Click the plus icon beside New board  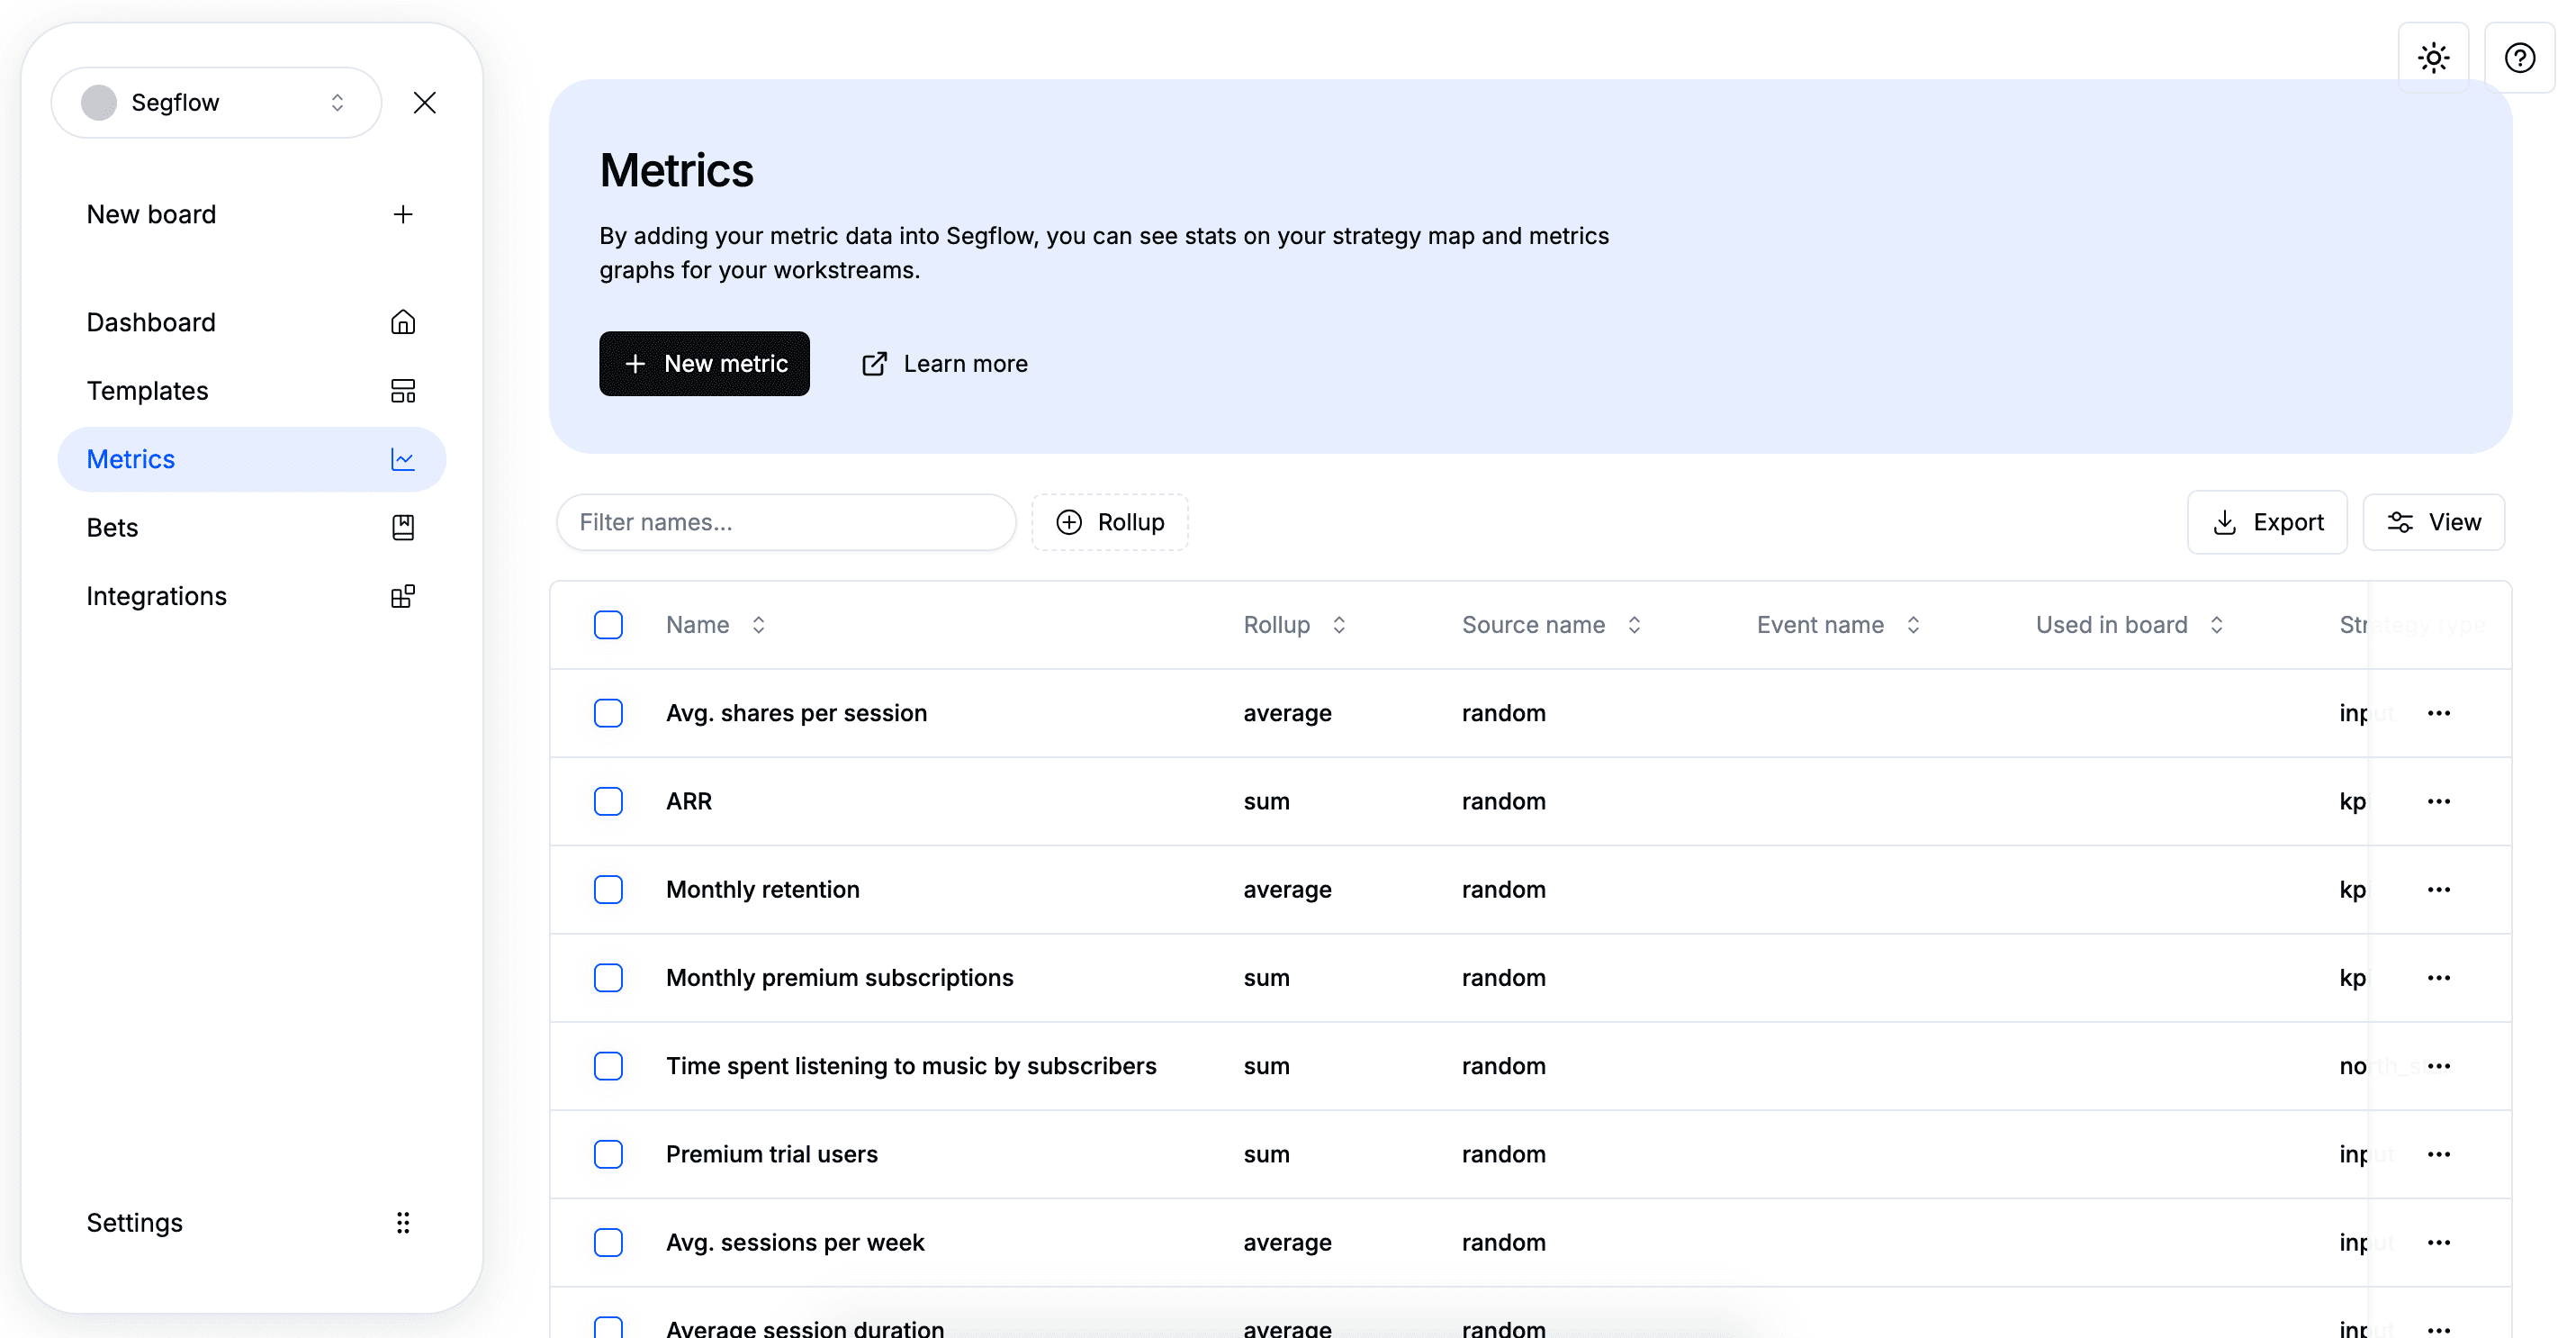click(x=403, y=214)
